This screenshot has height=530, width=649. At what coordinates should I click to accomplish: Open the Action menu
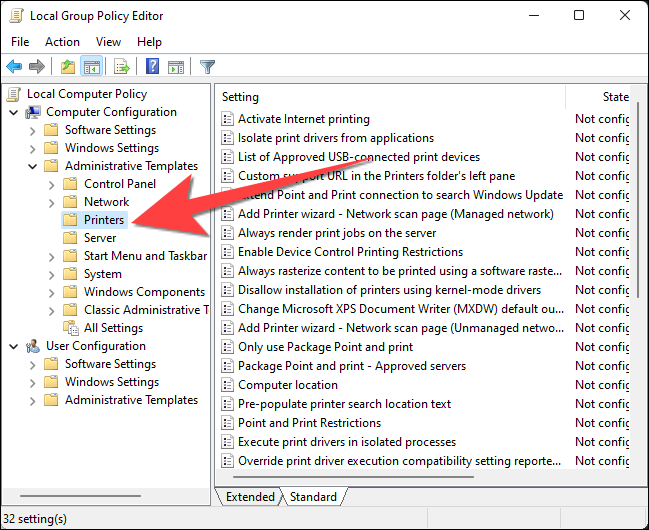tap(62, 42)
